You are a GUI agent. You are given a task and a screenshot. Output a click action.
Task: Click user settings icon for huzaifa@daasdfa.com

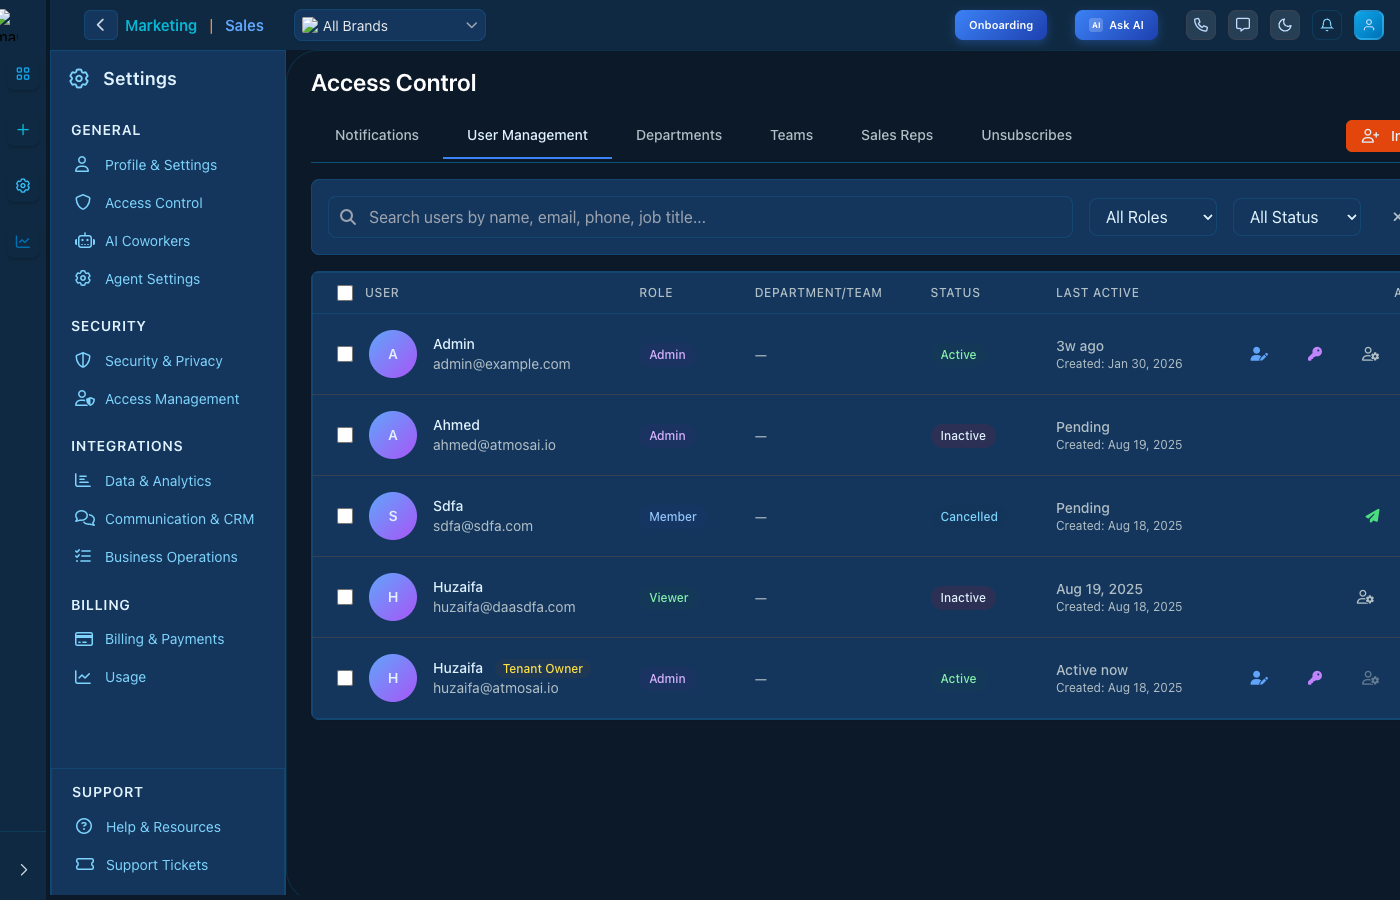(1365, 597)
